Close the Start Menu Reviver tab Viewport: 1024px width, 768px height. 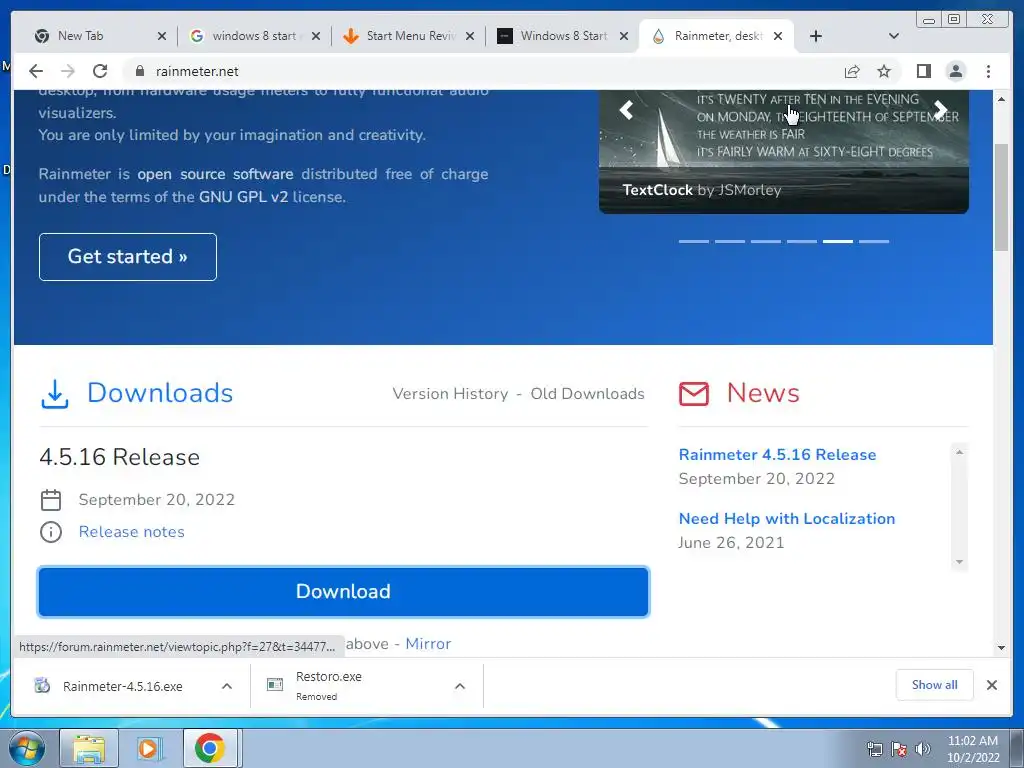point(470,36)
